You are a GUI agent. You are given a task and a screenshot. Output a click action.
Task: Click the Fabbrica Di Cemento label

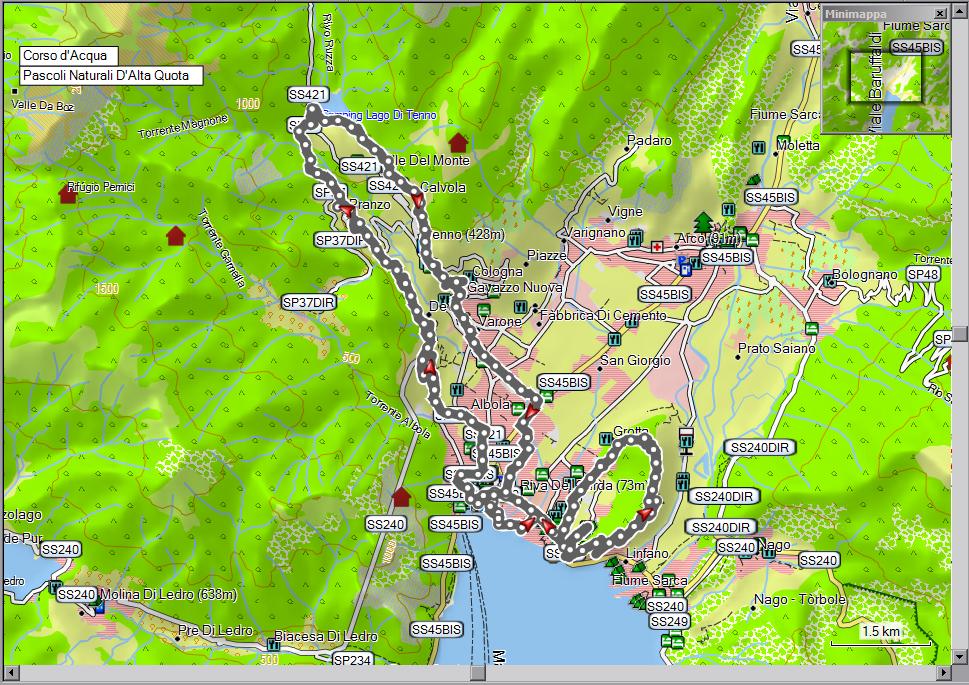[603, 315]
